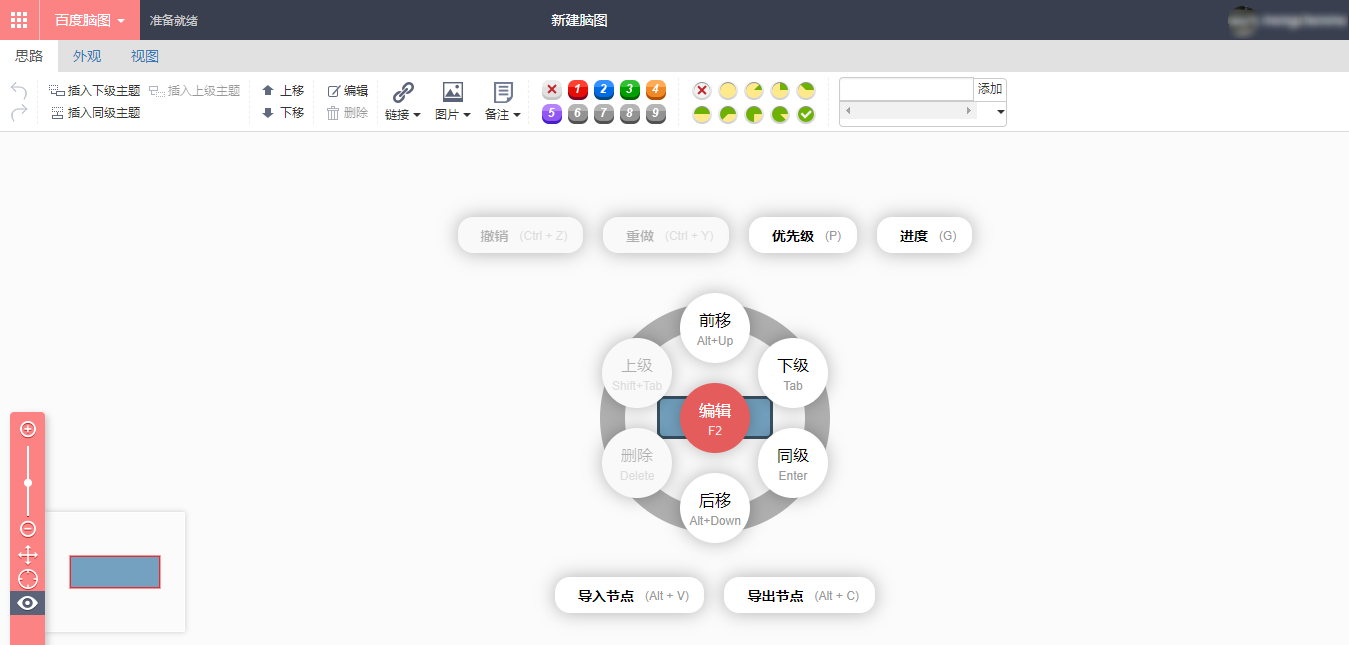Click the 删除 toolbar button
This screenshot has width=1349, height=645.
(x=348, y=113)
